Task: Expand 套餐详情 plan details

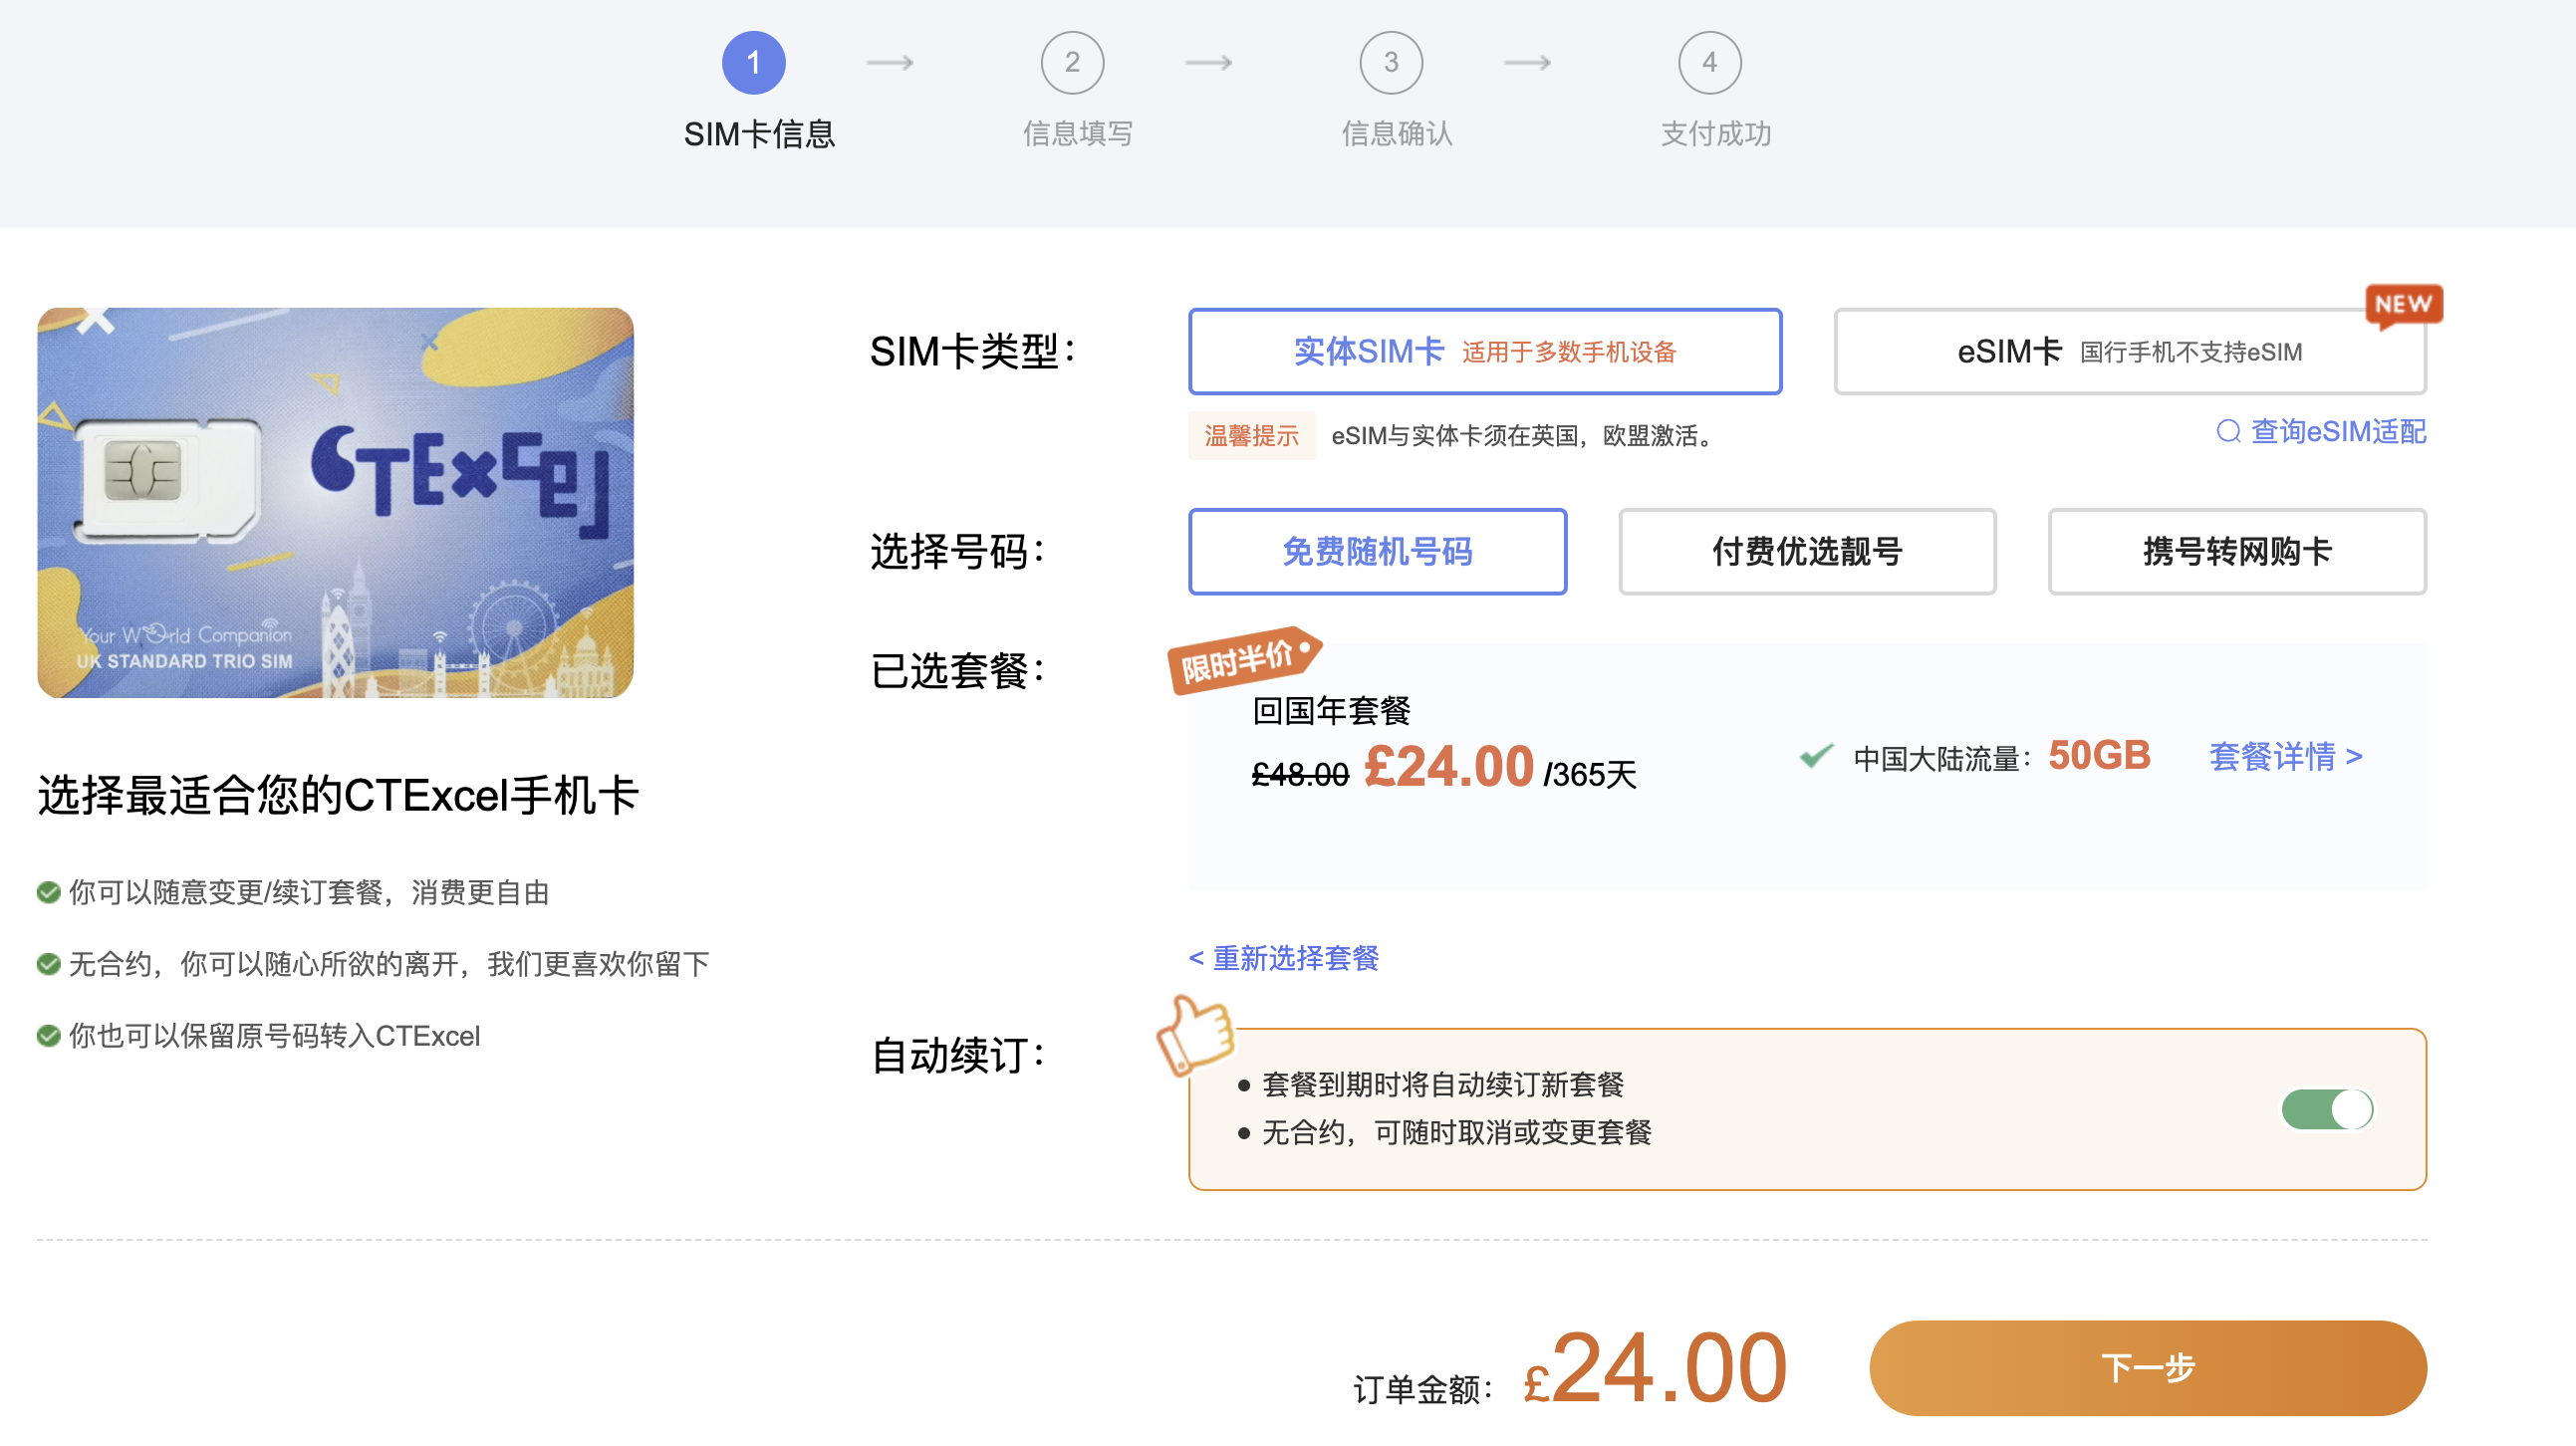Action: point(2285,757)
